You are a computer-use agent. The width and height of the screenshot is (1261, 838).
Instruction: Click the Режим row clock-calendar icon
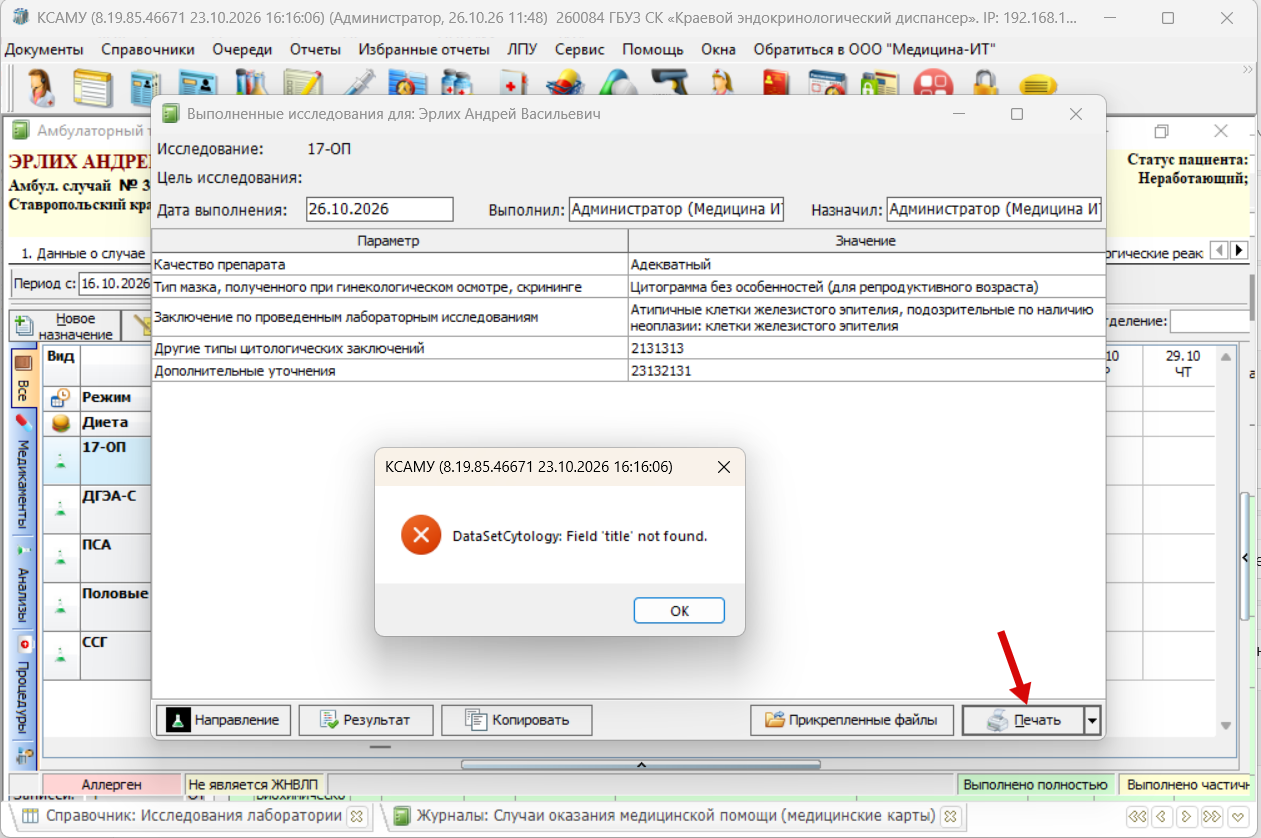pyautogui.click(x=60, y=397)
